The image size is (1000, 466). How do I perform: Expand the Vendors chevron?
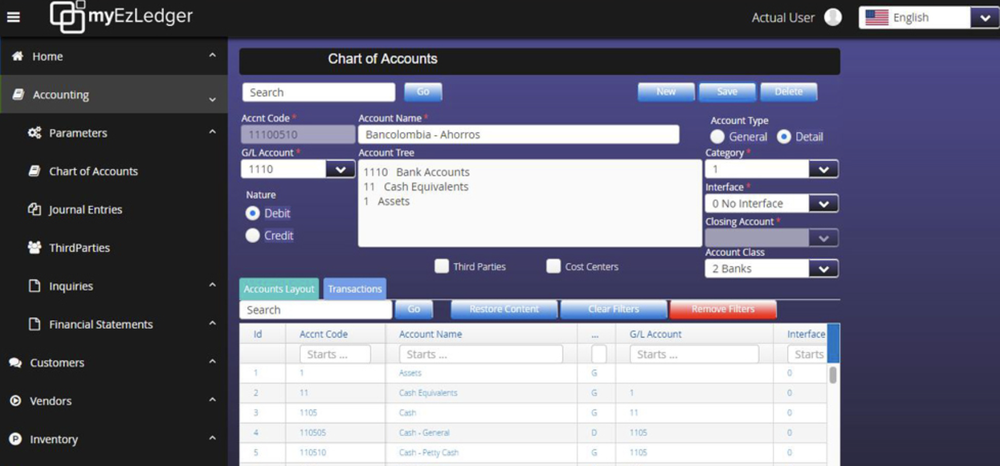point(212,400)
